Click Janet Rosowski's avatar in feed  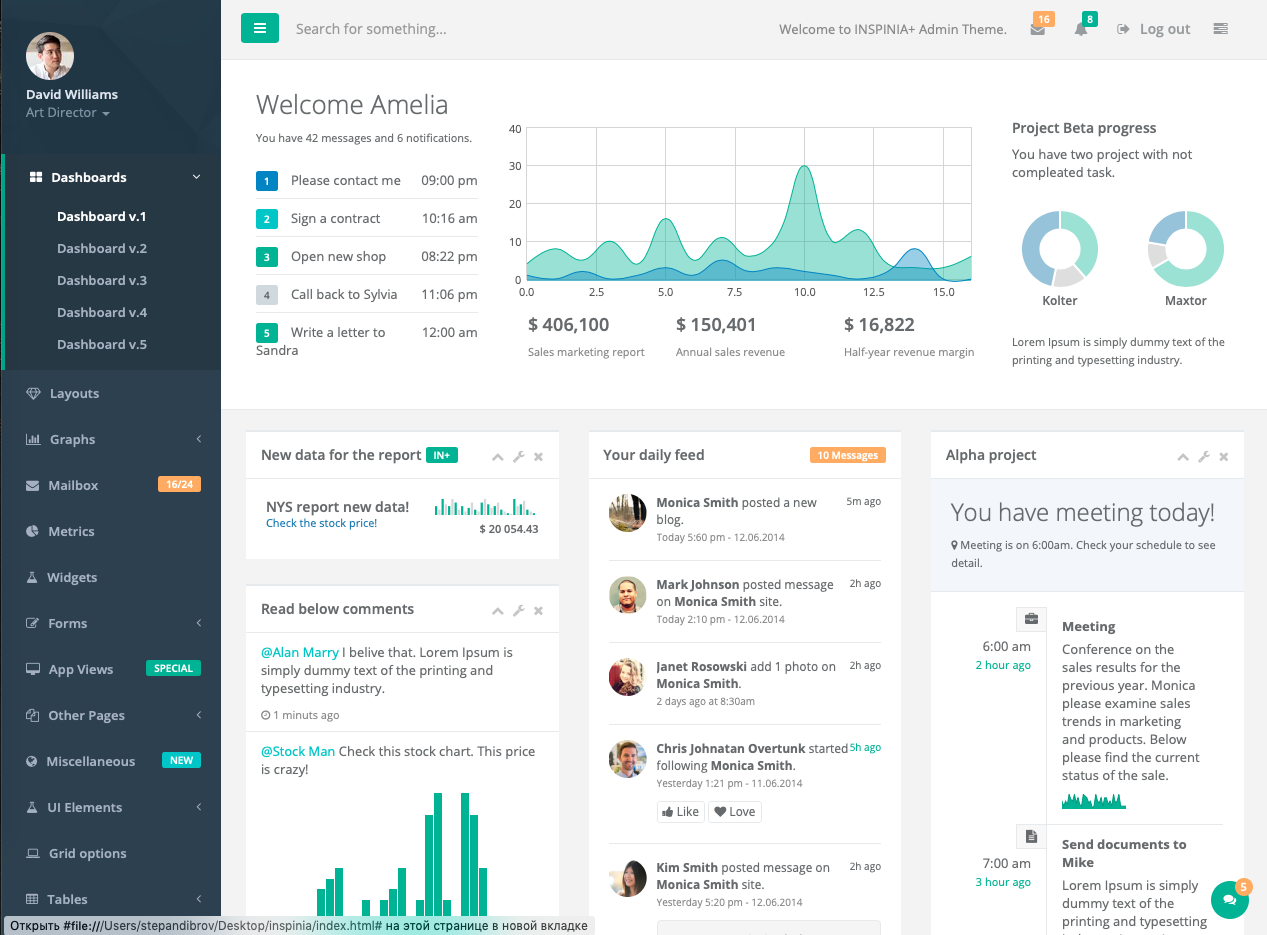(627, 677)
